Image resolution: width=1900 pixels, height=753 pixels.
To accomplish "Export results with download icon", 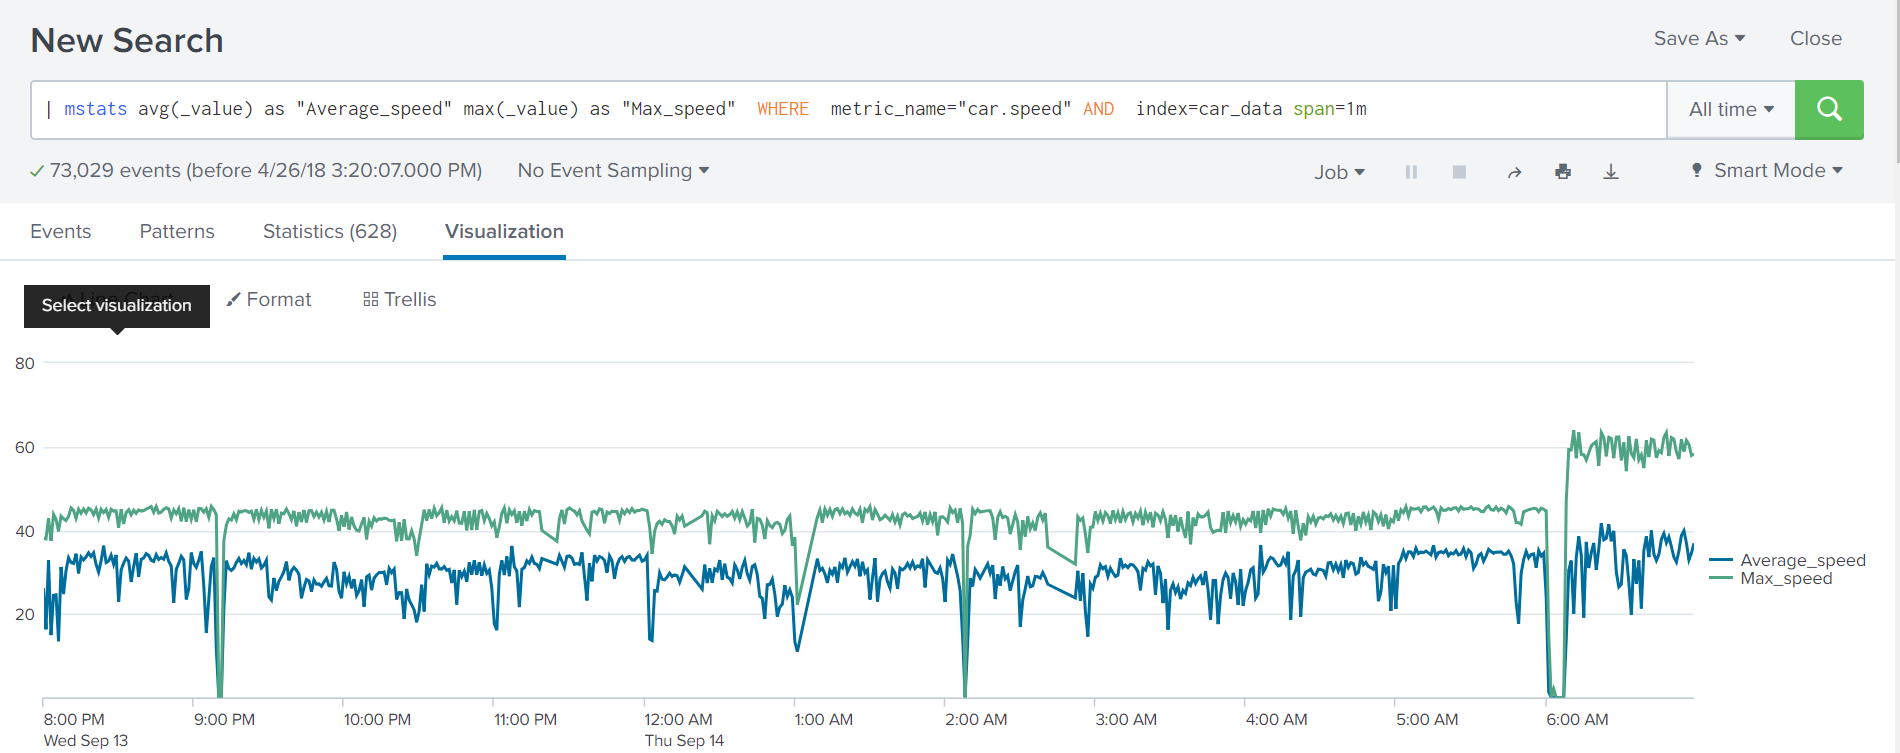I will (x=1611, y=172).
